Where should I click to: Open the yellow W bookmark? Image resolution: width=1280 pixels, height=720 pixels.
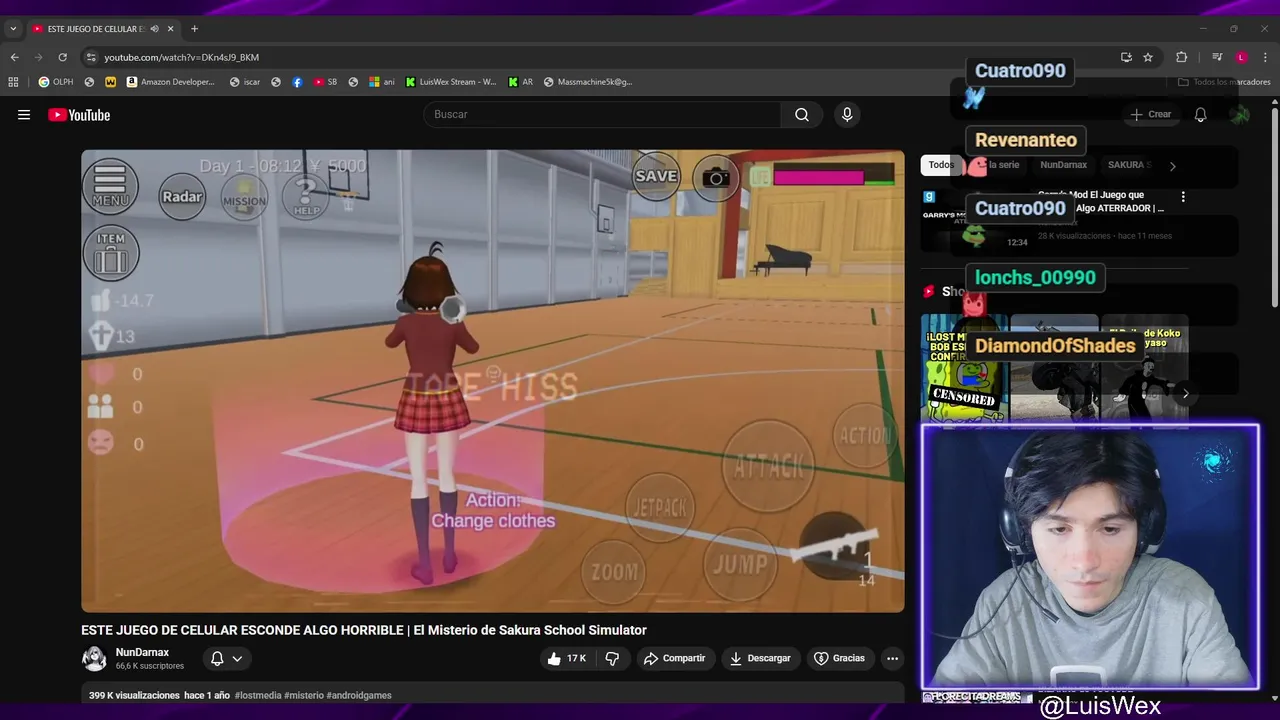pos(110,82)
